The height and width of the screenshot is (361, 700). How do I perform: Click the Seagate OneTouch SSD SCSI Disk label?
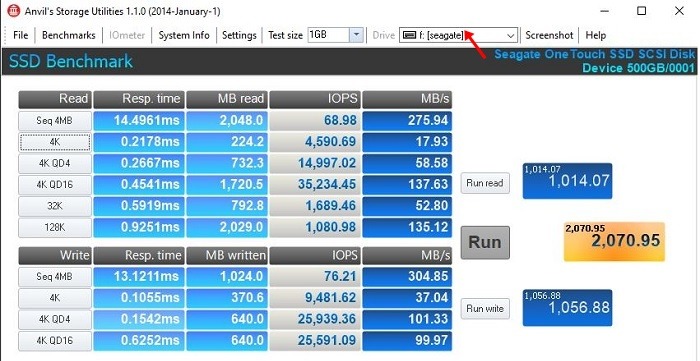595,54
